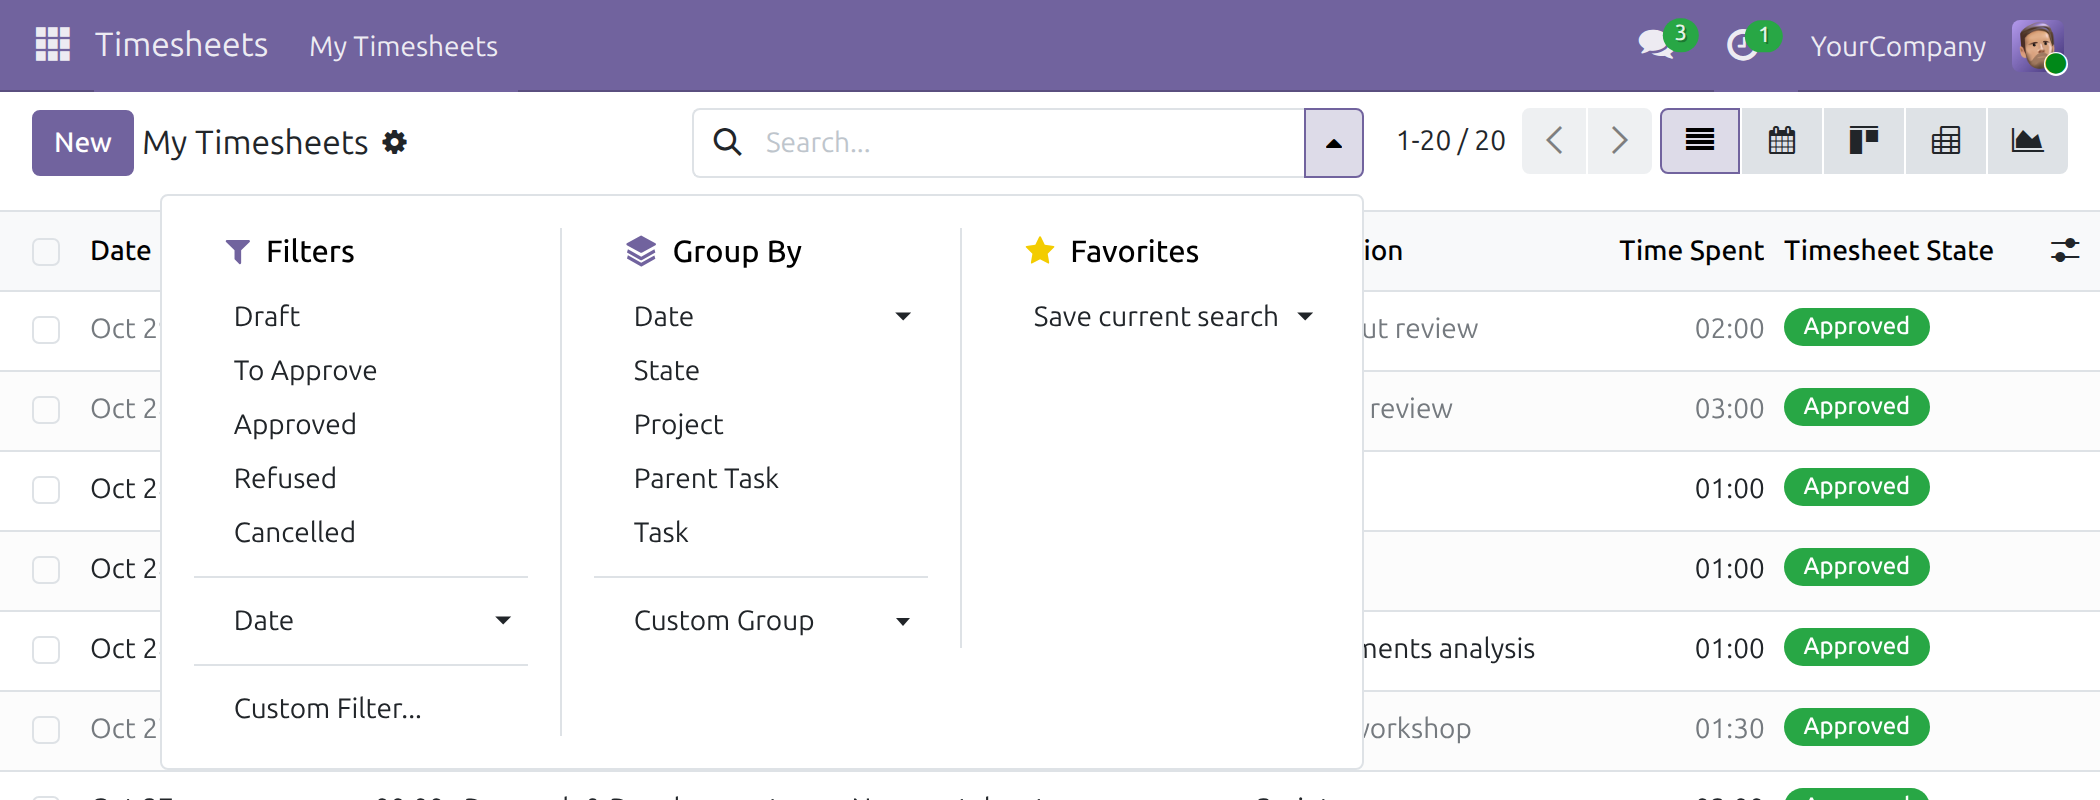Click the search magnifier icon
The image size is (2100, 800).
727,142
